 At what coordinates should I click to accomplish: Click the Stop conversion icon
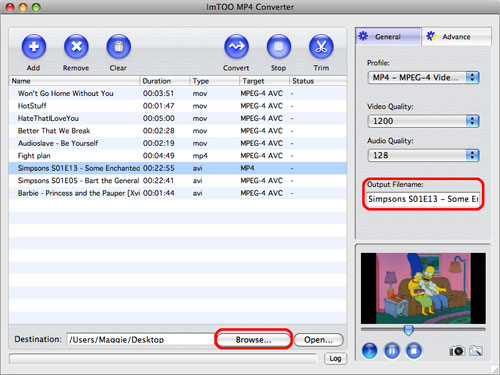pyautogui.click(x=279, y=46)
